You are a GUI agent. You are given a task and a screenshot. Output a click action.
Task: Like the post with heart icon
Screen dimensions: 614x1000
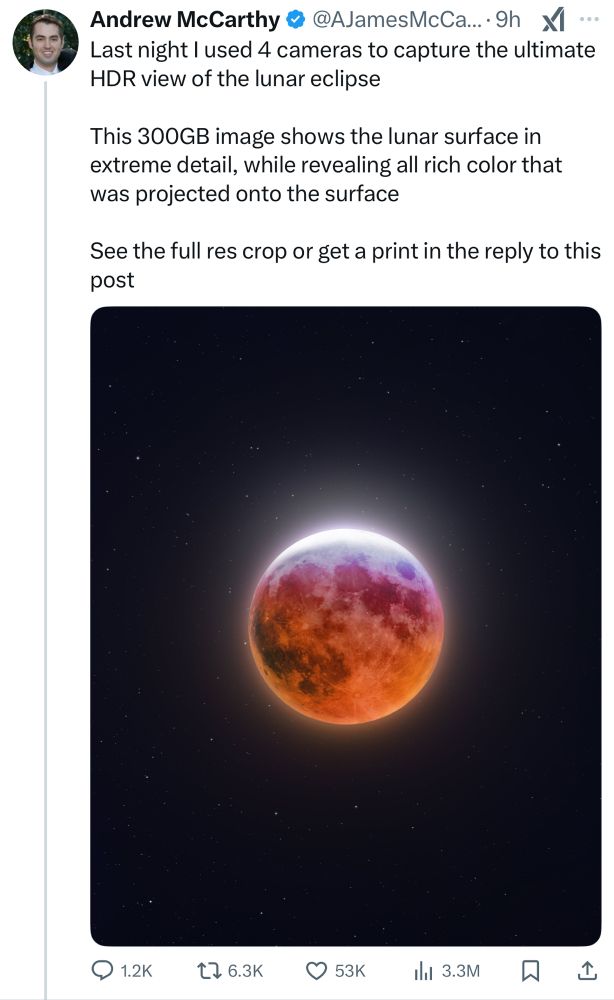tap(317, 970)
